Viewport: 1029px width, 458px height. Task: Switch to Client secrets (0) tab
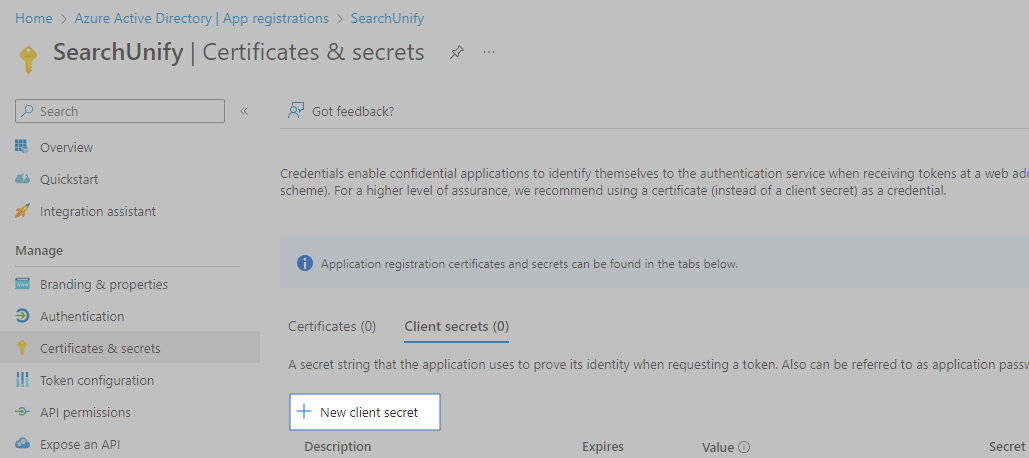(456, 326)
